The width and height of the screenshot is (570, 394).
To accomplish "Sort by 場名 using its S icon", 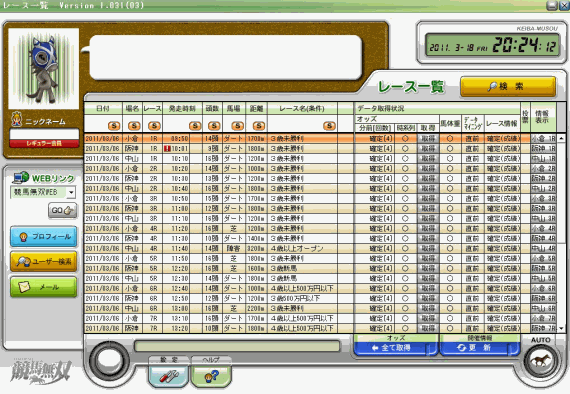I will click(134, 126).
